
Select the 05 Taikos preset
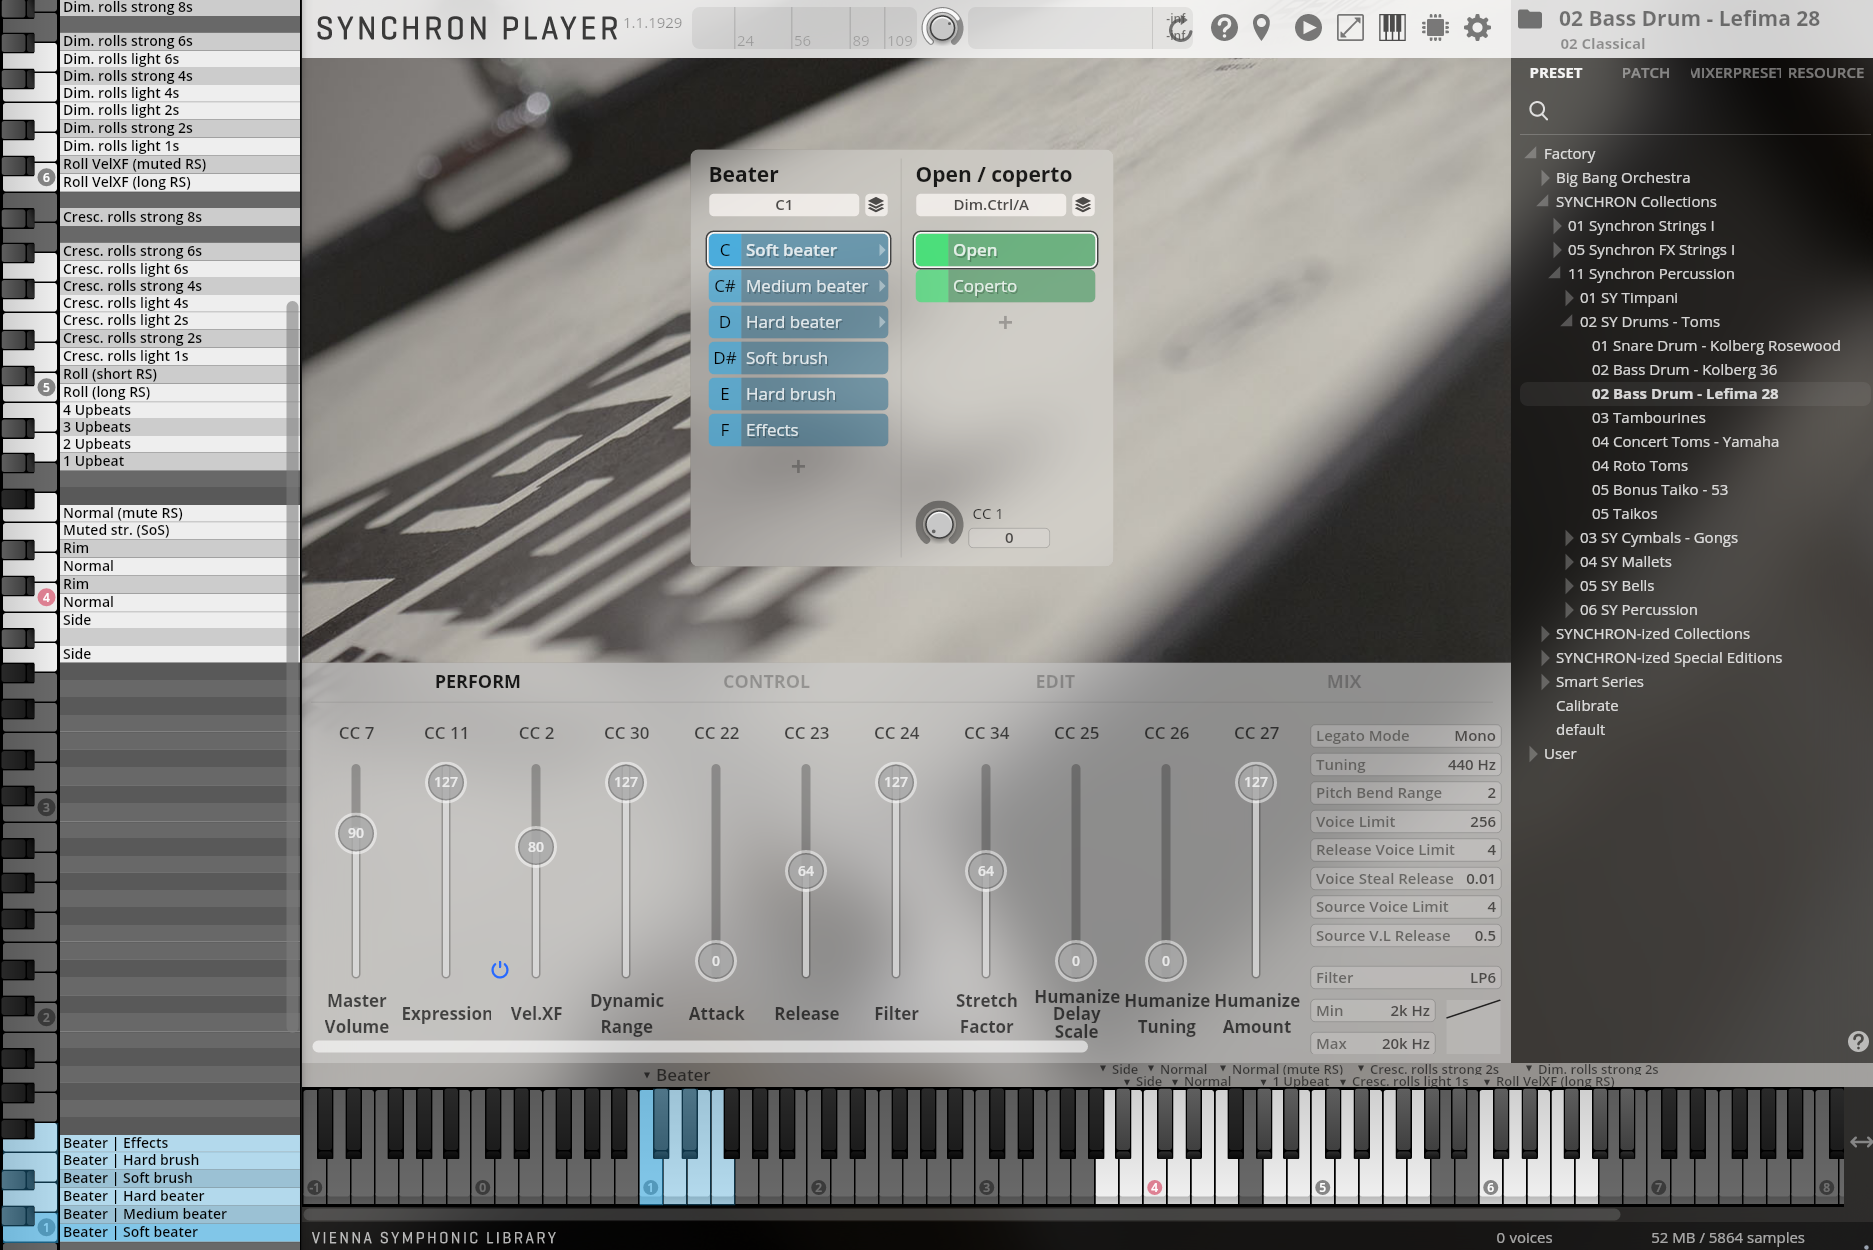coord(1624,513)
